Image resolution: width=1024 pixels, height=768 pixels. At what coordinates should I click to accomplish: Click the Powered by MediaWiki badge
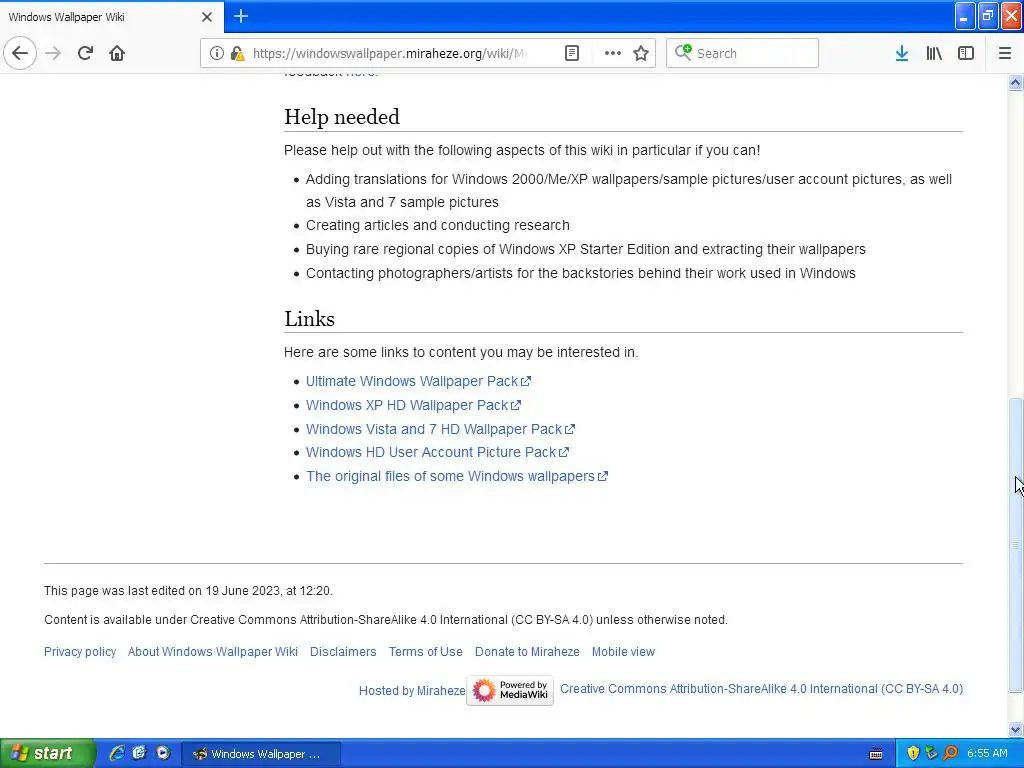point(510,690)
